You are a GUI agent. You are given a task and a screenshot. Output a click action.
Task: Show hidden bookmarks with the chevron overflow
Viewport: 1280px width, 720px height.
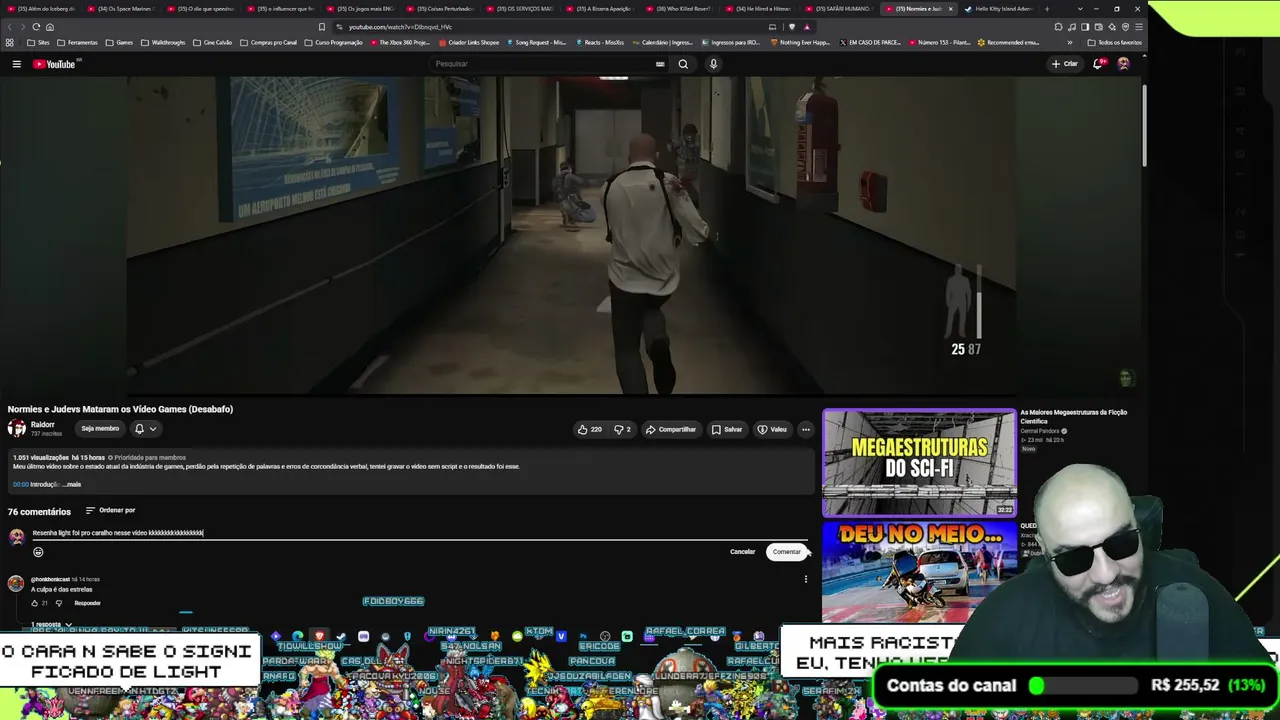(x=1070, y=43)
